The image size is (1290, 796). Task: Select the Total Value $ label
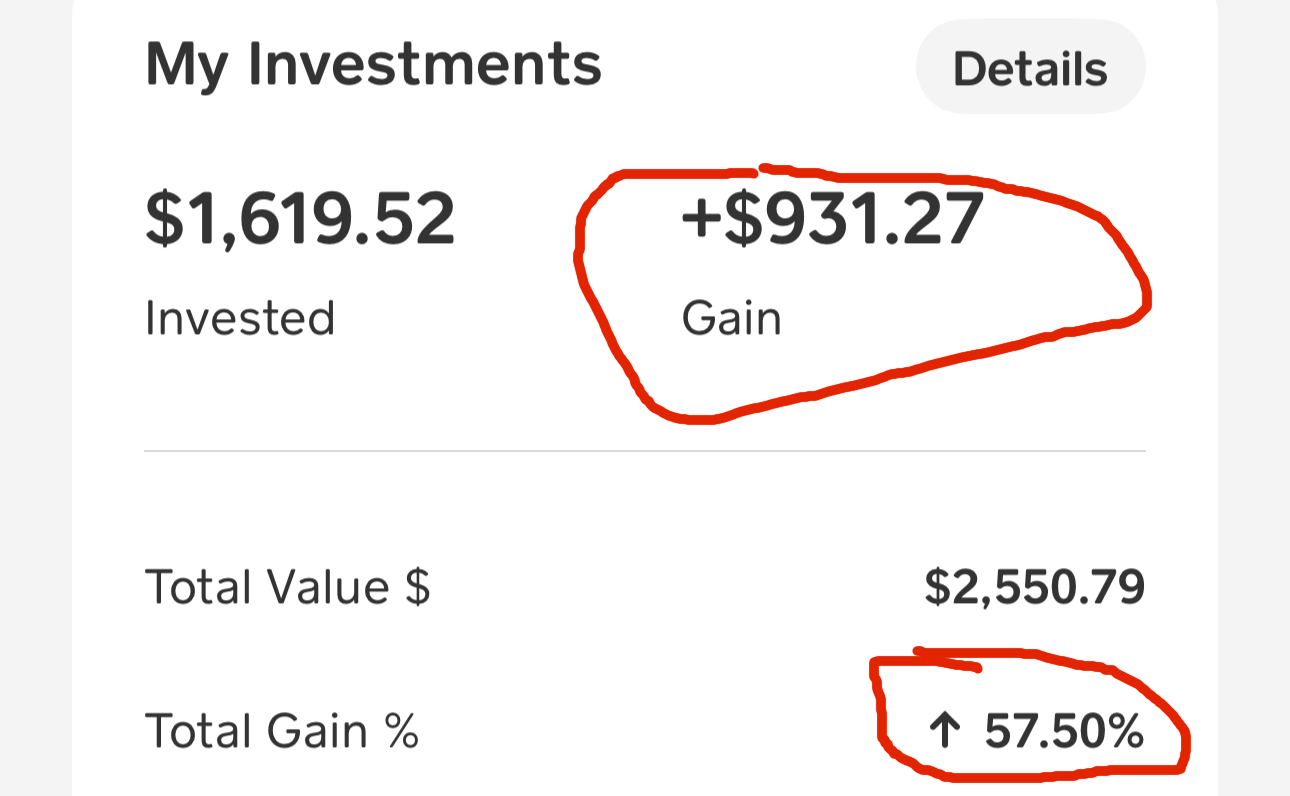288,587
